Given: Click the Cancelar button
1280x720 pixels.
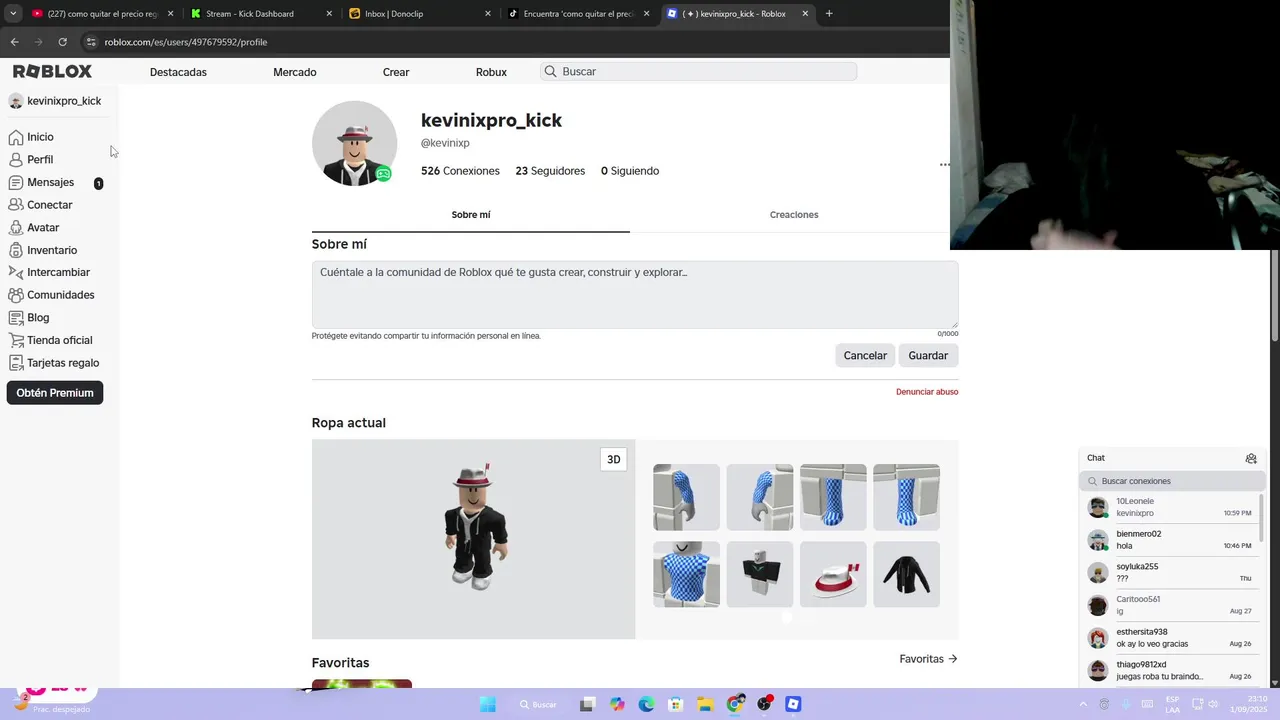Looking at the screenshot, I should pyautogui.click(x=865, y=356).
